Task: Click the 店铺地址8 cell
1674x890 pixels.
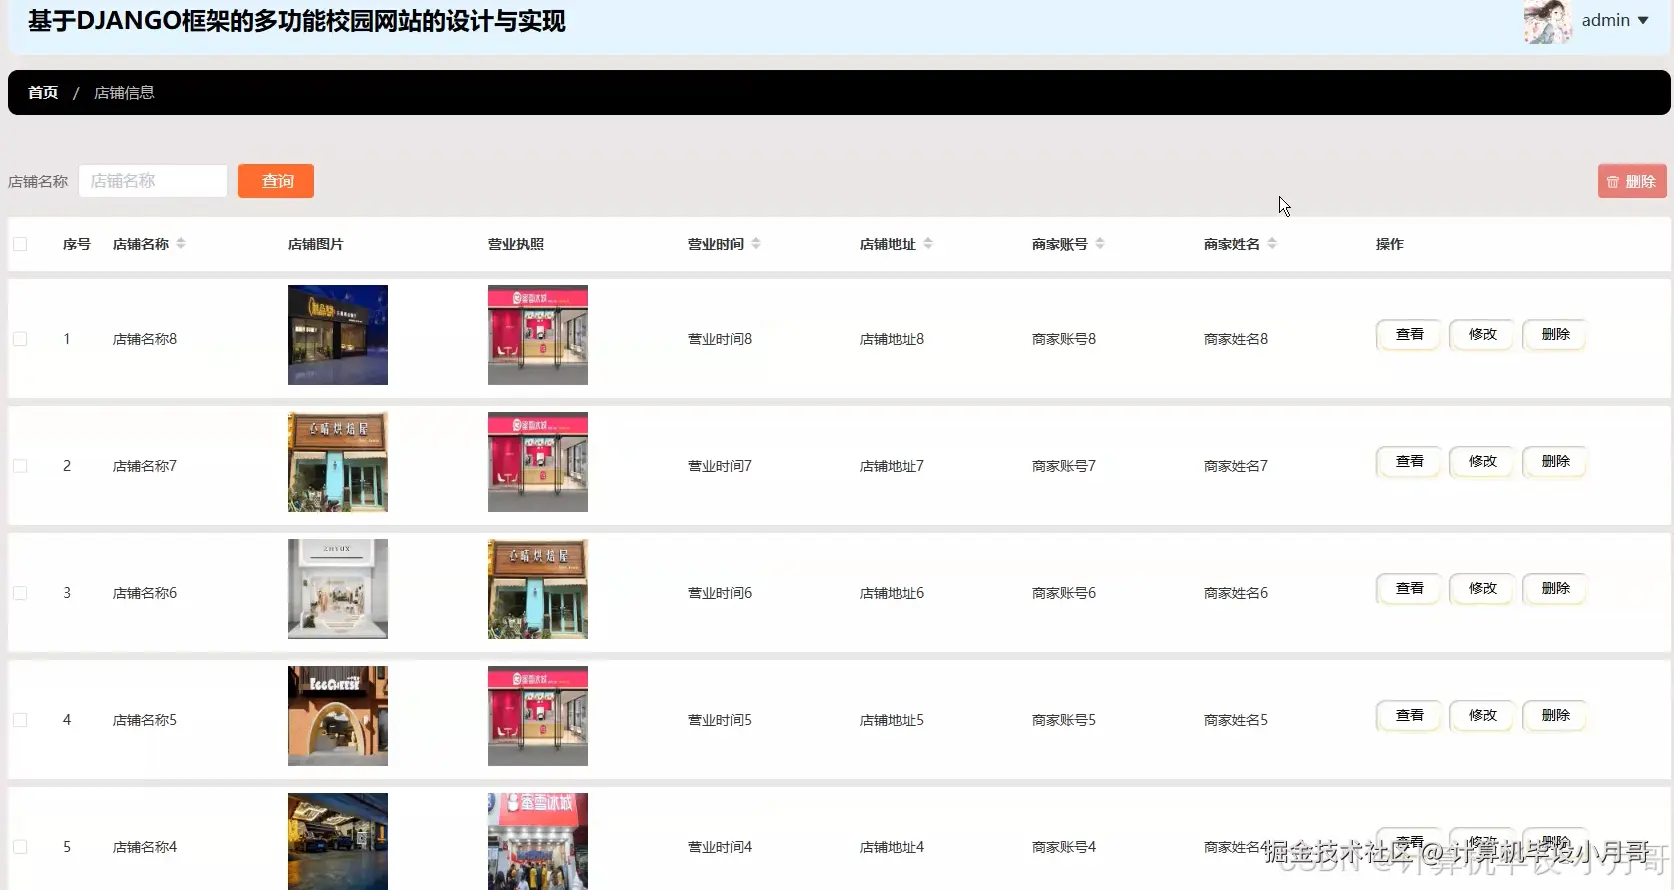Action: (892, 339)
